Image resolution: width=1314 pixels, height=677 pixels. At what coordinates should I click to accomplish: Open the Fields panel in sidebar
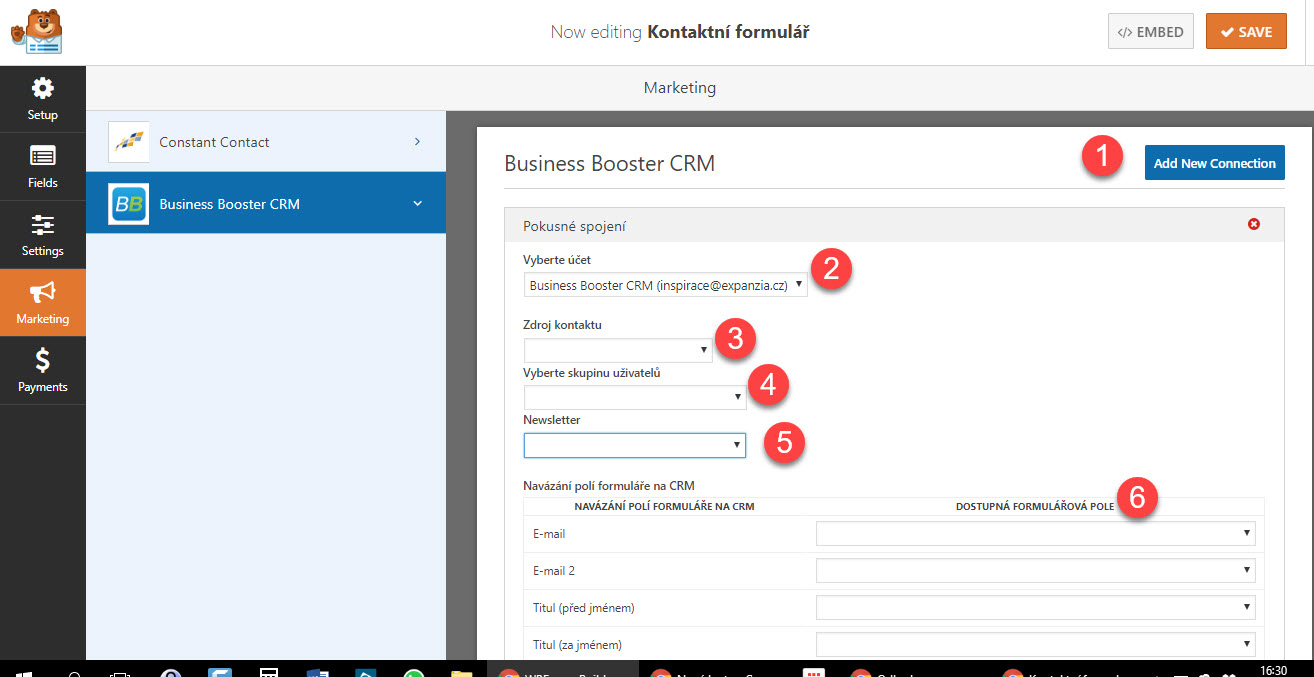tap(43, 166)
